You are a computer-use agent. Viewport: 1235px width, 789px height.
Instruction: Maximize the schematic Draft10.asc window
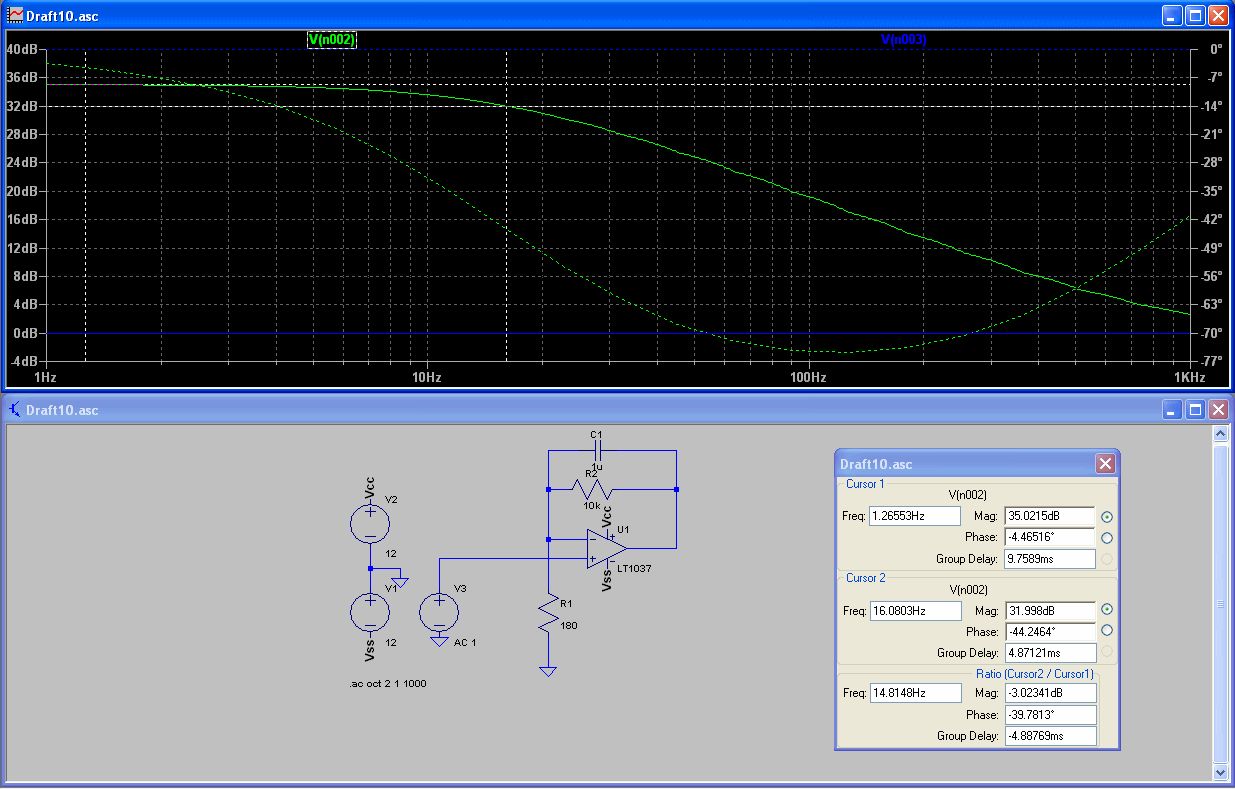pos(1195,410)
